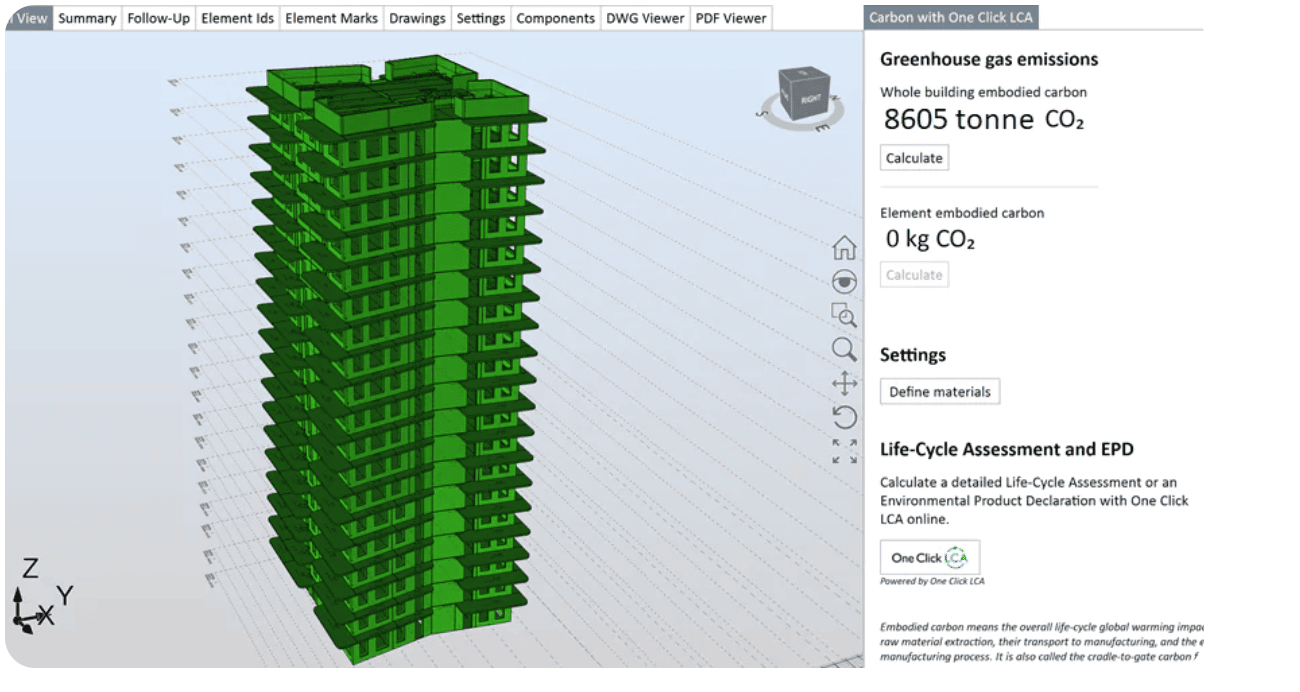Viewport: 1300px width, 692px height.
Task: Click the green building model
Action: click(x=395, y=360)
